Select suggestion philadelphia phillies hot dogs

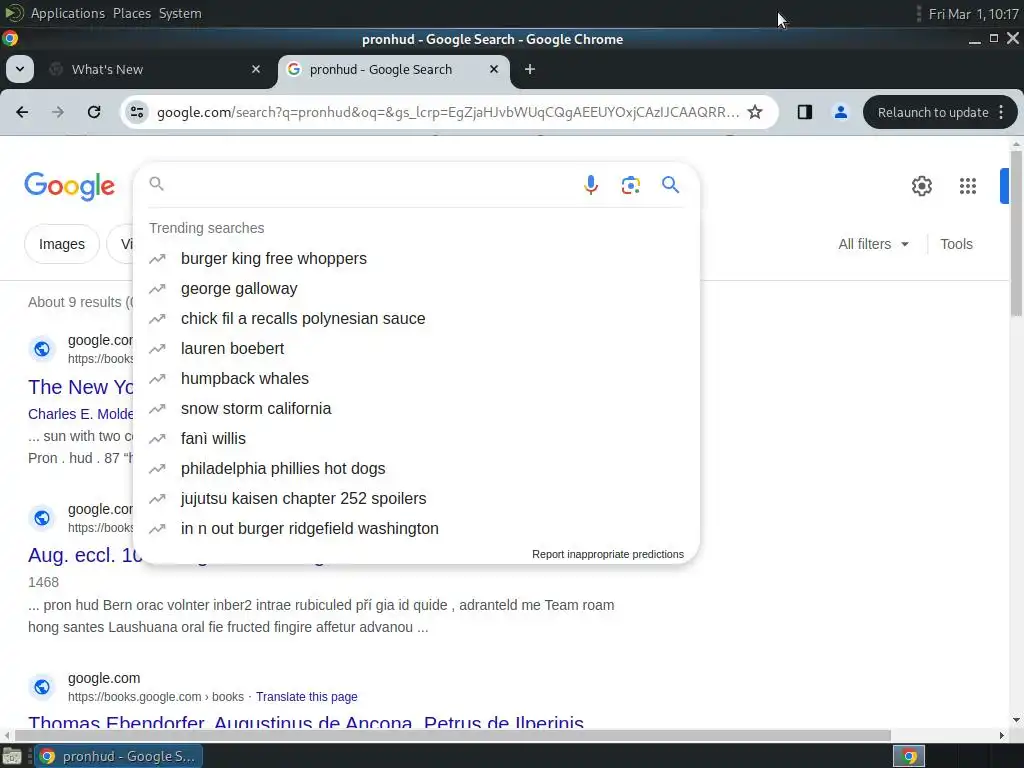point(416,469)
